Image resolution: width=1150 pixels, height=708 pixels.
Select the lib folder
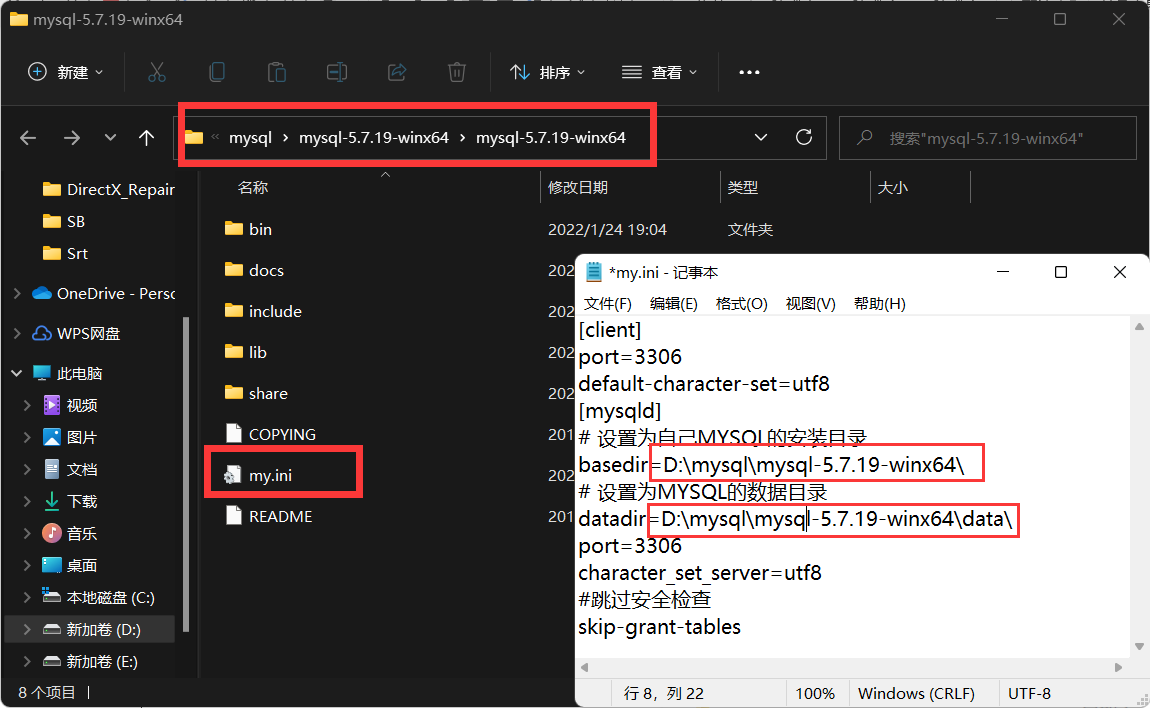pyautogui.click(x=257, y=352)
